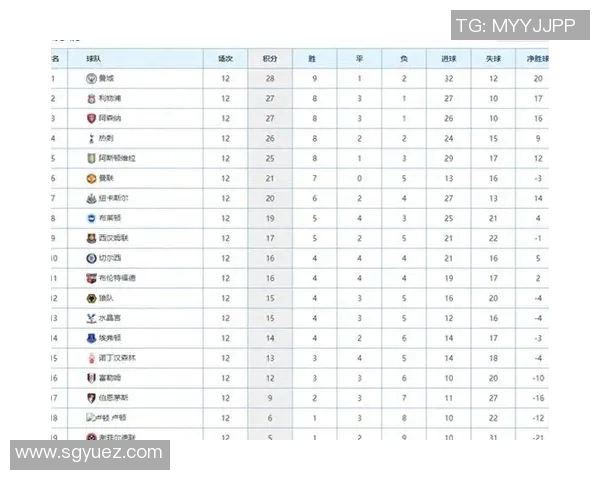Click the Newcastle crest icon
The height and width of the screenshot is (480, 600).
point(90,198)
